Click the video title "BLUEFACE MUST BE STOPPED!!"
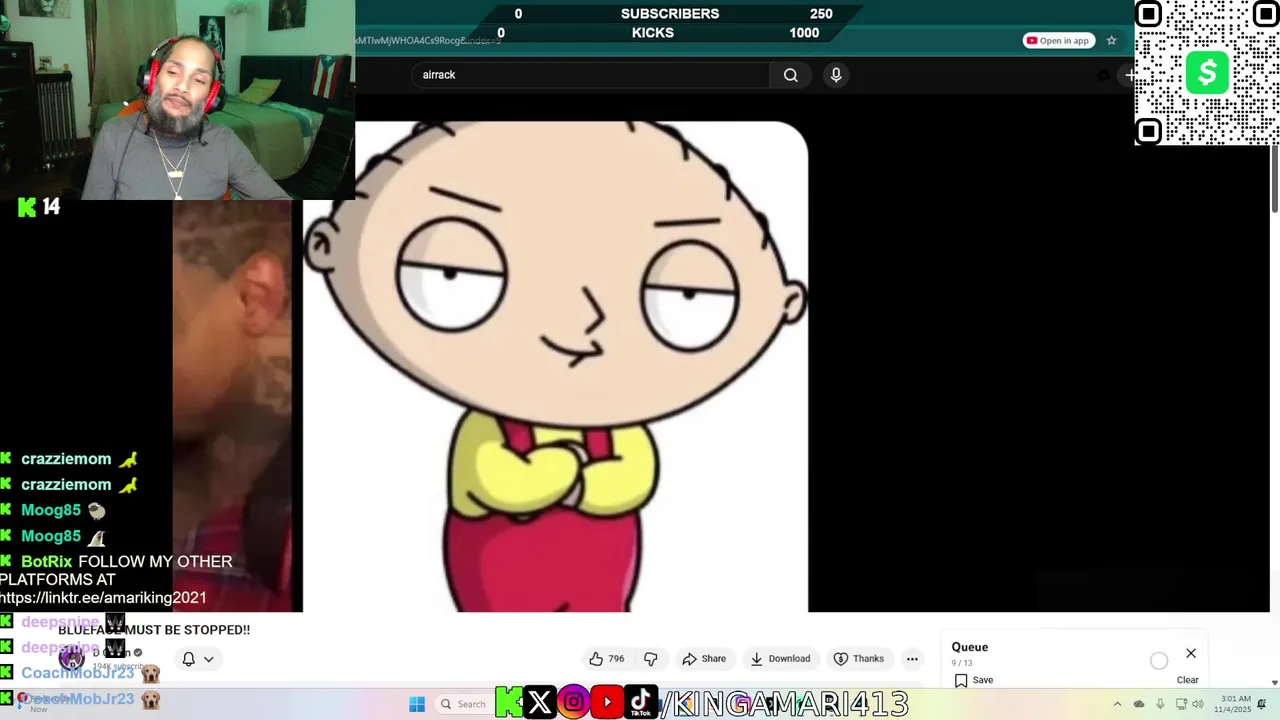The height and width of the screenshot is (720, 1280). pyautogui.click(x=154, y=630)
